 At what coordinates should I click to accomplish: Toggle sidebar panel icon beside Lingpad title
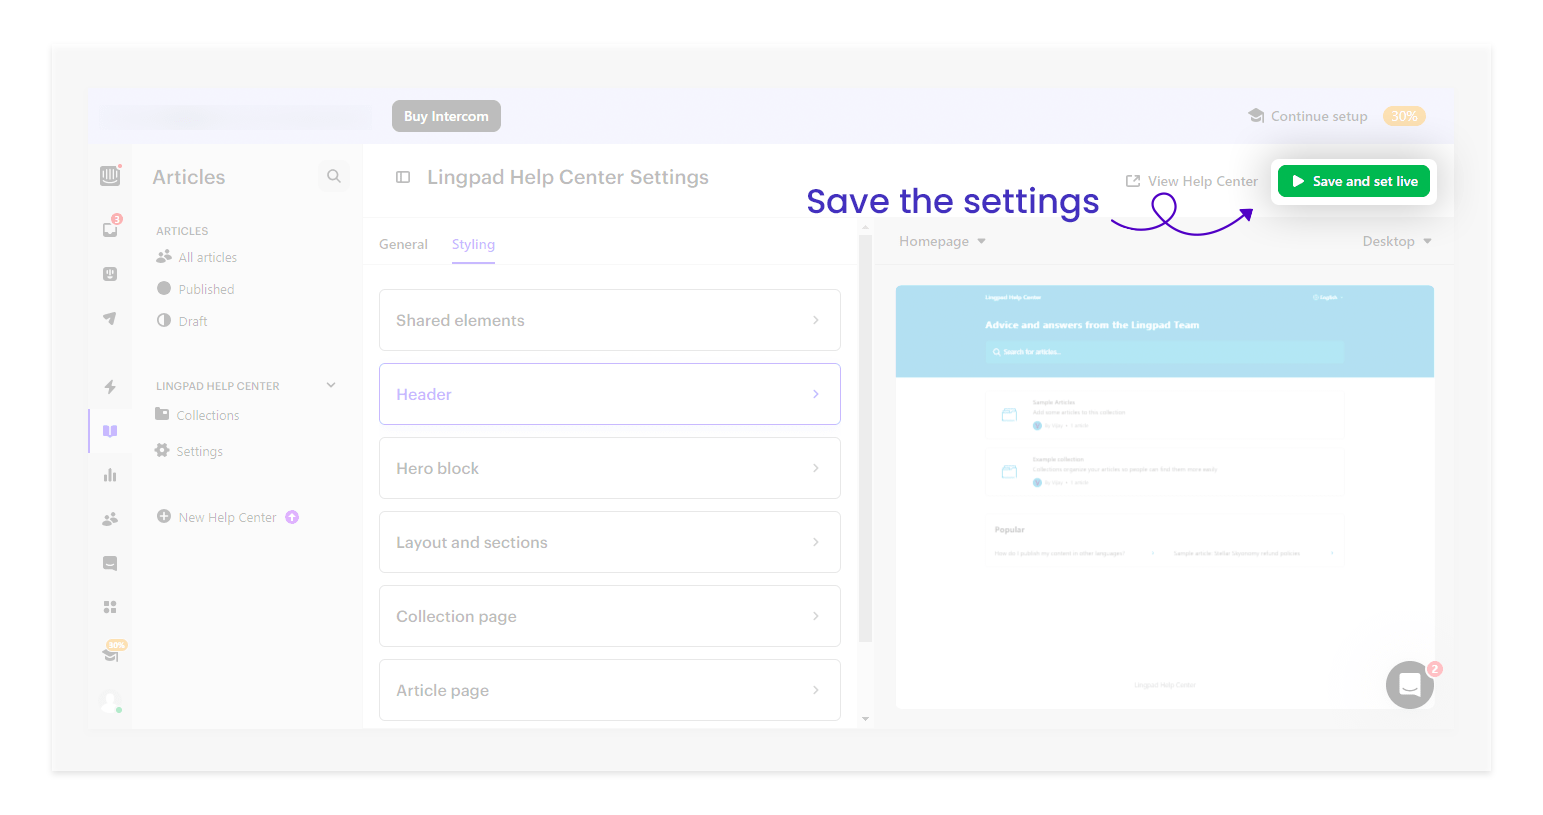[403, 177]
